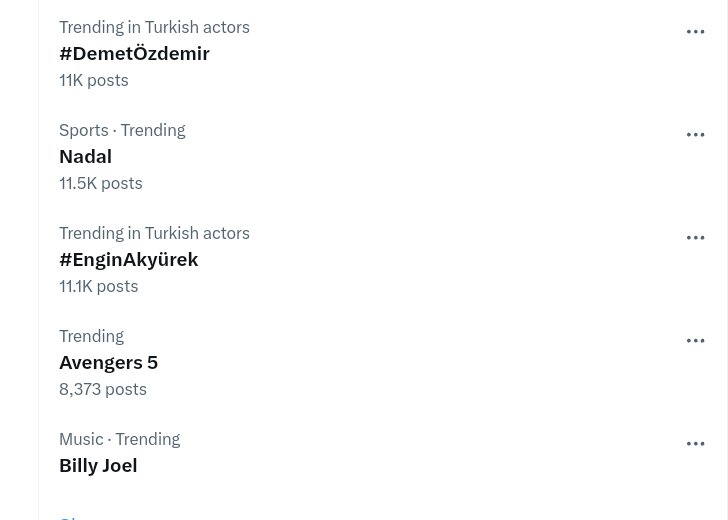Click three-dot menu beside Billy Joel
This screenshot has width=728, height=520.
pyautogui.click(x=695, y=444)
